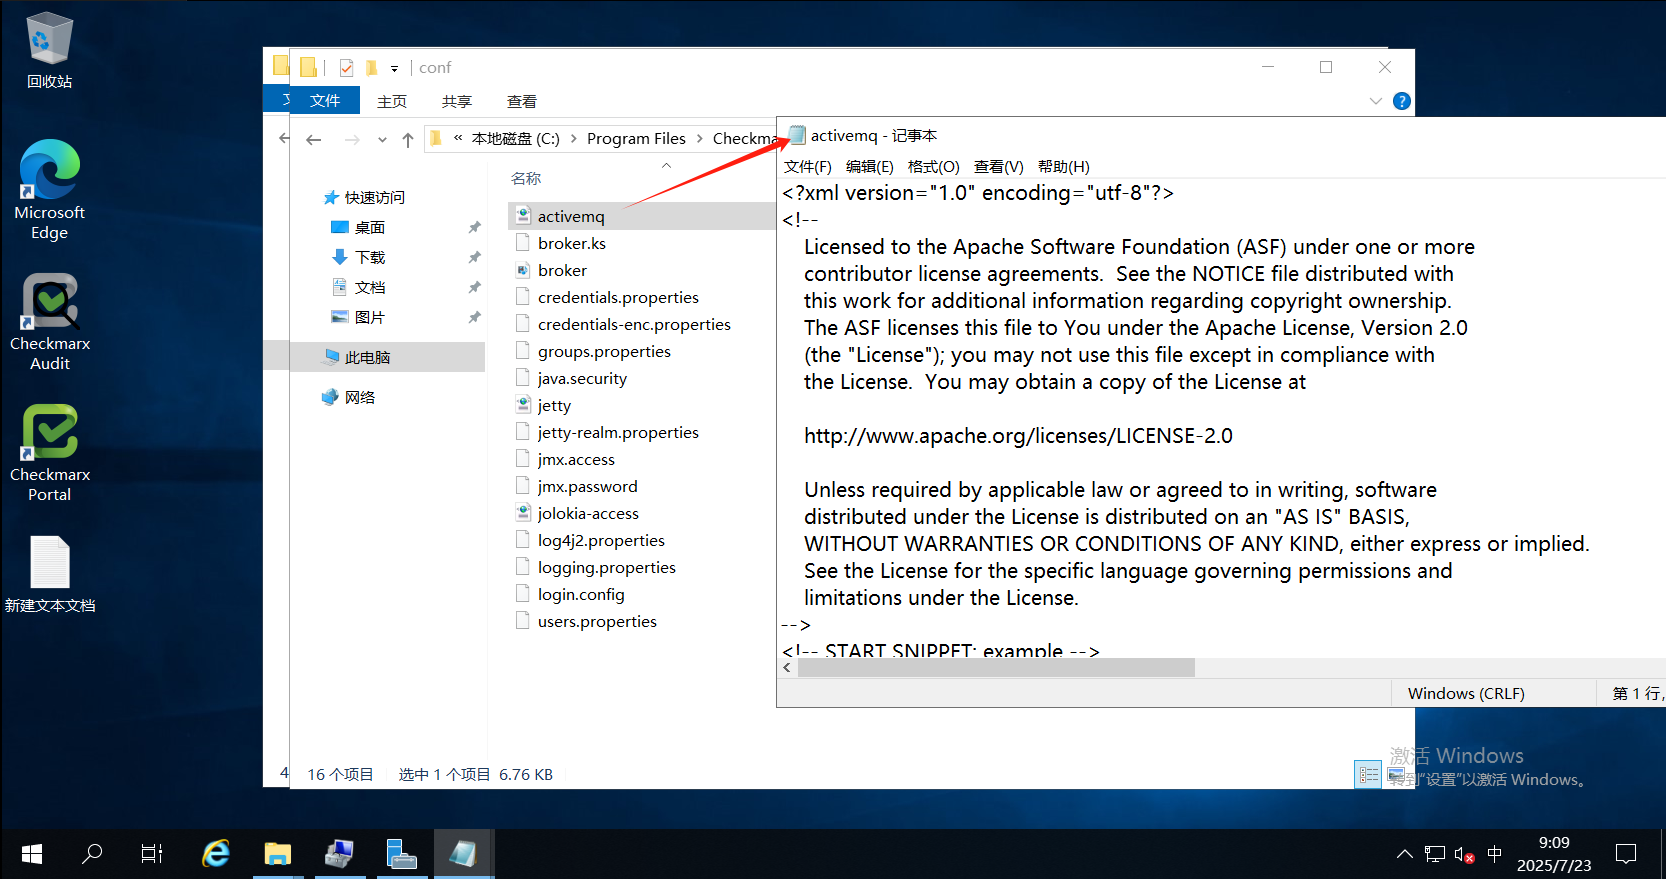Image resolution: width=1666 pixels, height=879 pixels.
Task: Select jetty-realm.properties file
Action: click(618, 433)
